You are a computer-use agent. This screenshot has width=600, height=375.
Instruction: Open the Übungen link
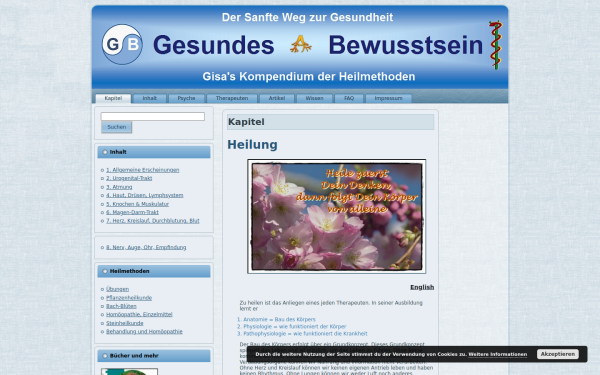tap(117, 289)
